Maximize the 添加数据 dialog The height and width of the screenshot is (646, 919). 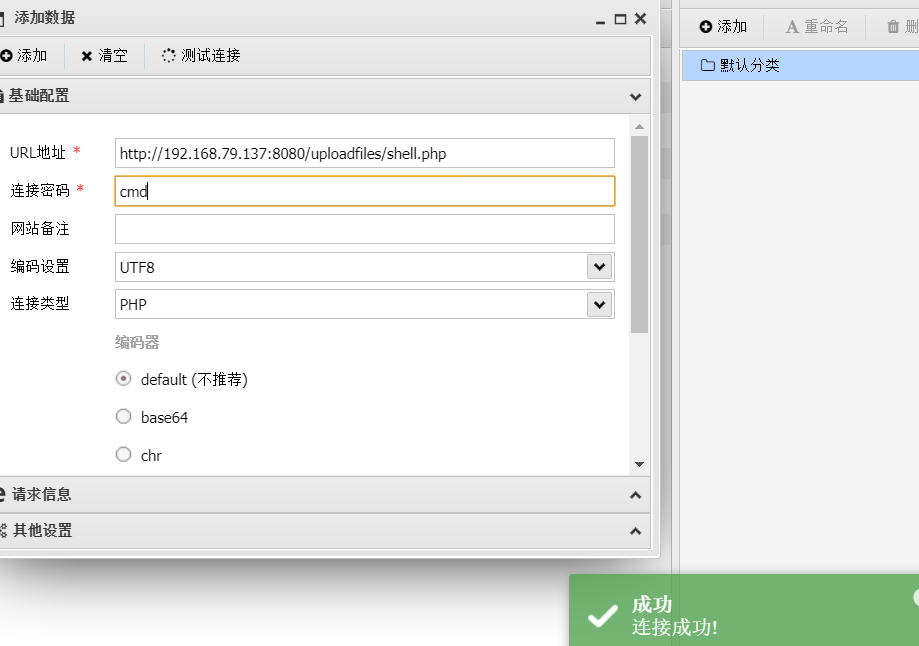[620, 19]
